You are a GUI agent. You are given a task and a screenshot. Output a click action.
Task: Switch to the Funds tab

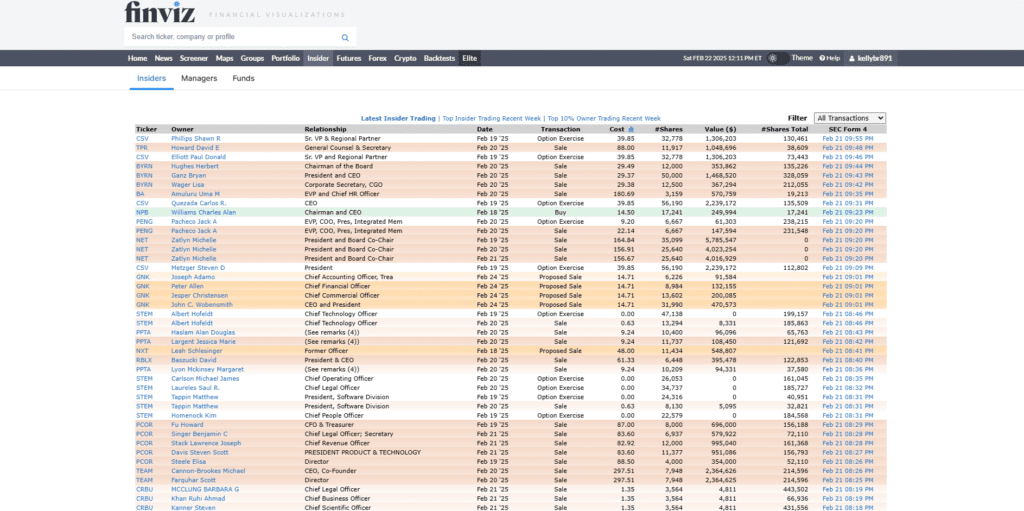coord(244,78)
